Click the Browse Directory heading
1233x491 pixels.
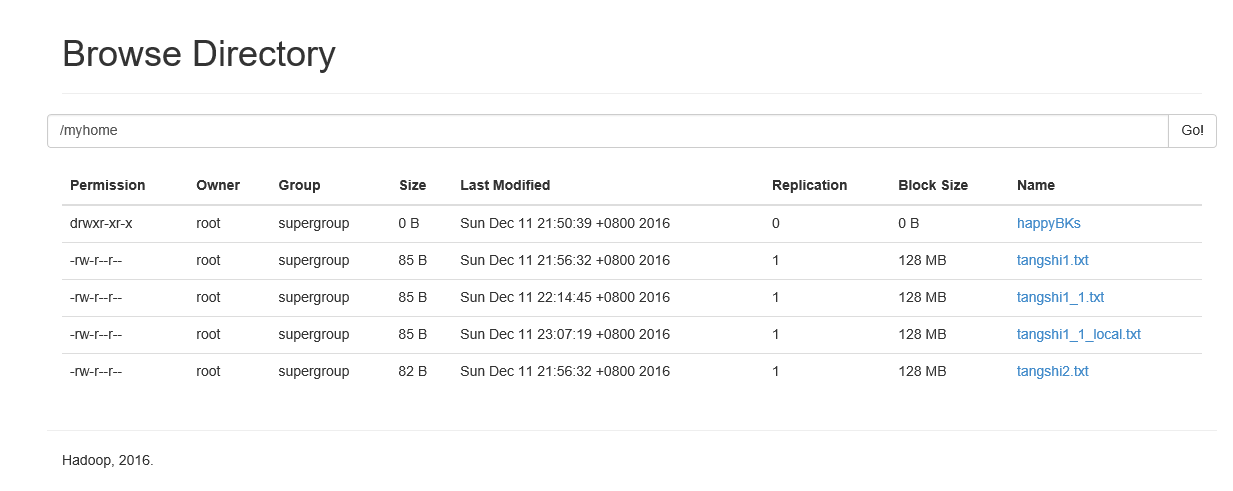point(199,54)
